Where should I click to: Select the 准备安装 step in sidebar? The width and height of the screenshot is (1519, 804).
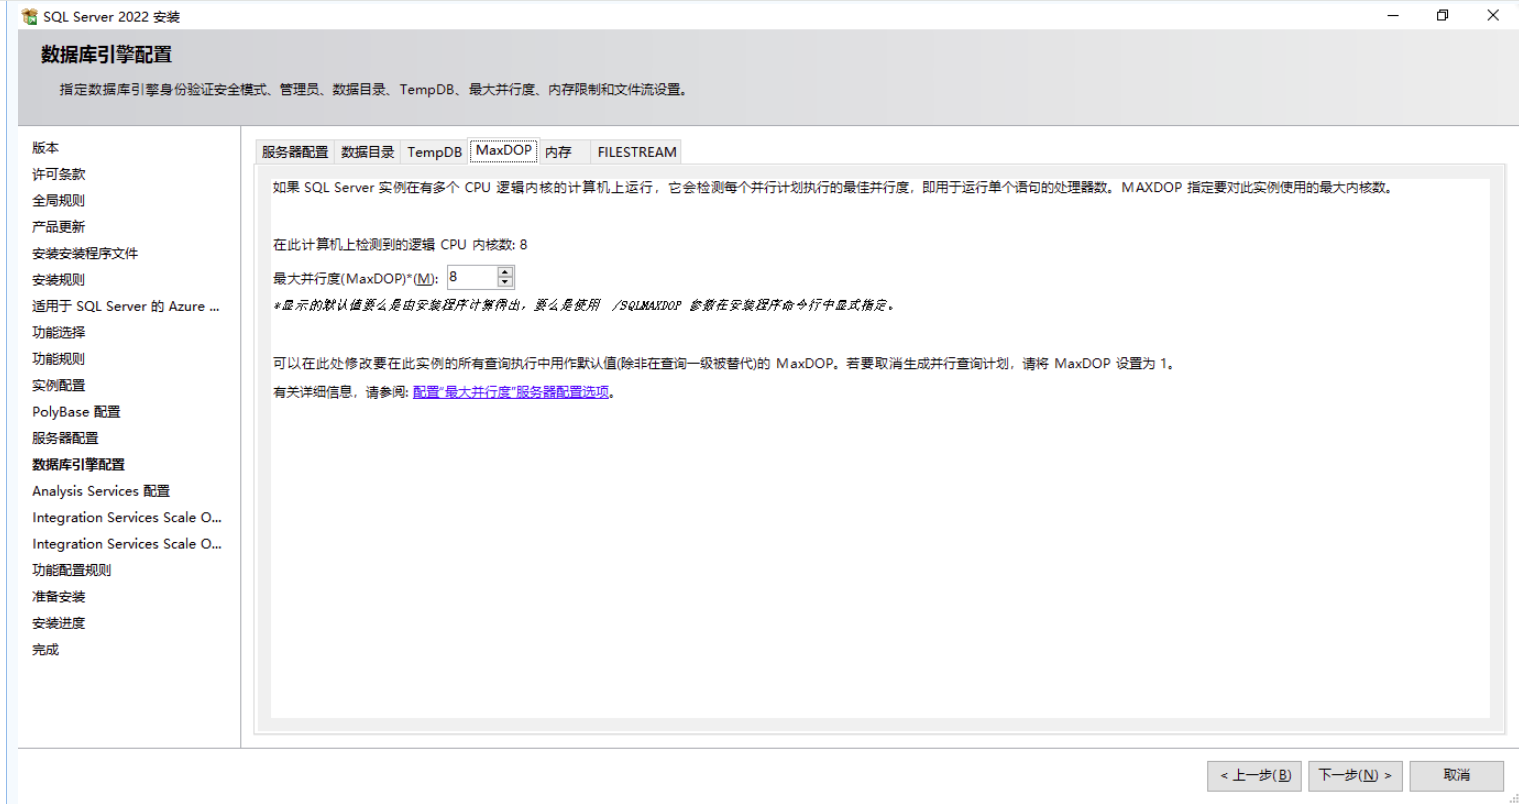point(59,597)
